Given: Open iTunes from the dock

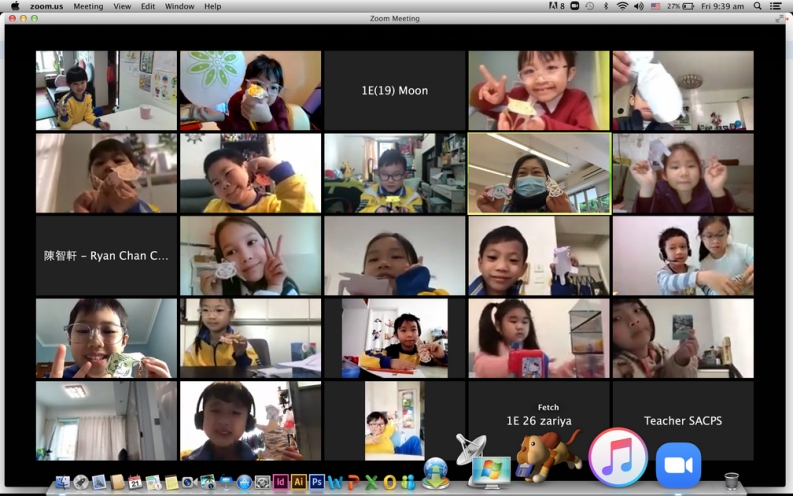Looking at the screenshot, I should (x=618, y=457).
